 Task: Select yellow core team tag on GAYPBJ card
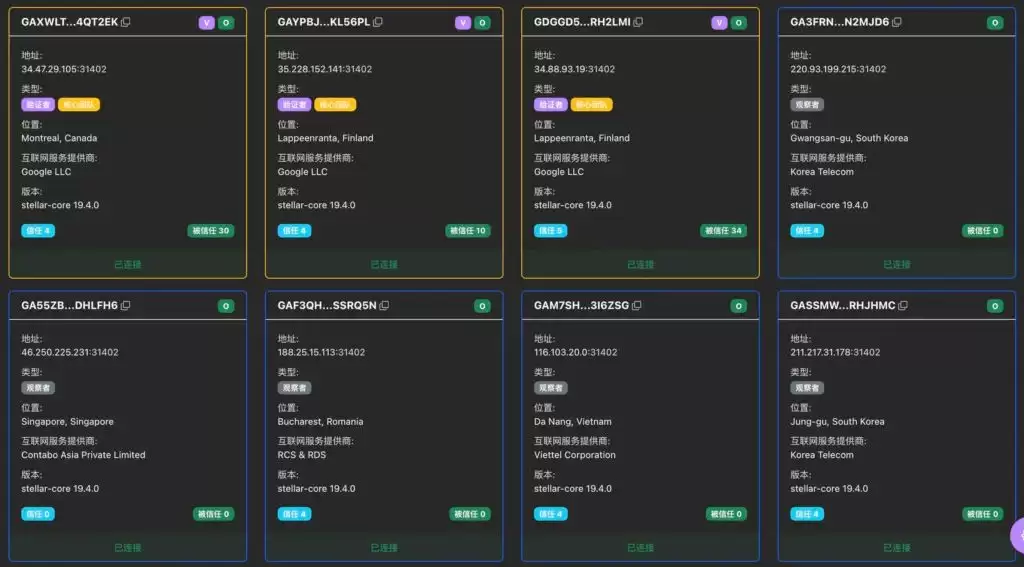pyautogui.click(x=334, y=104)
